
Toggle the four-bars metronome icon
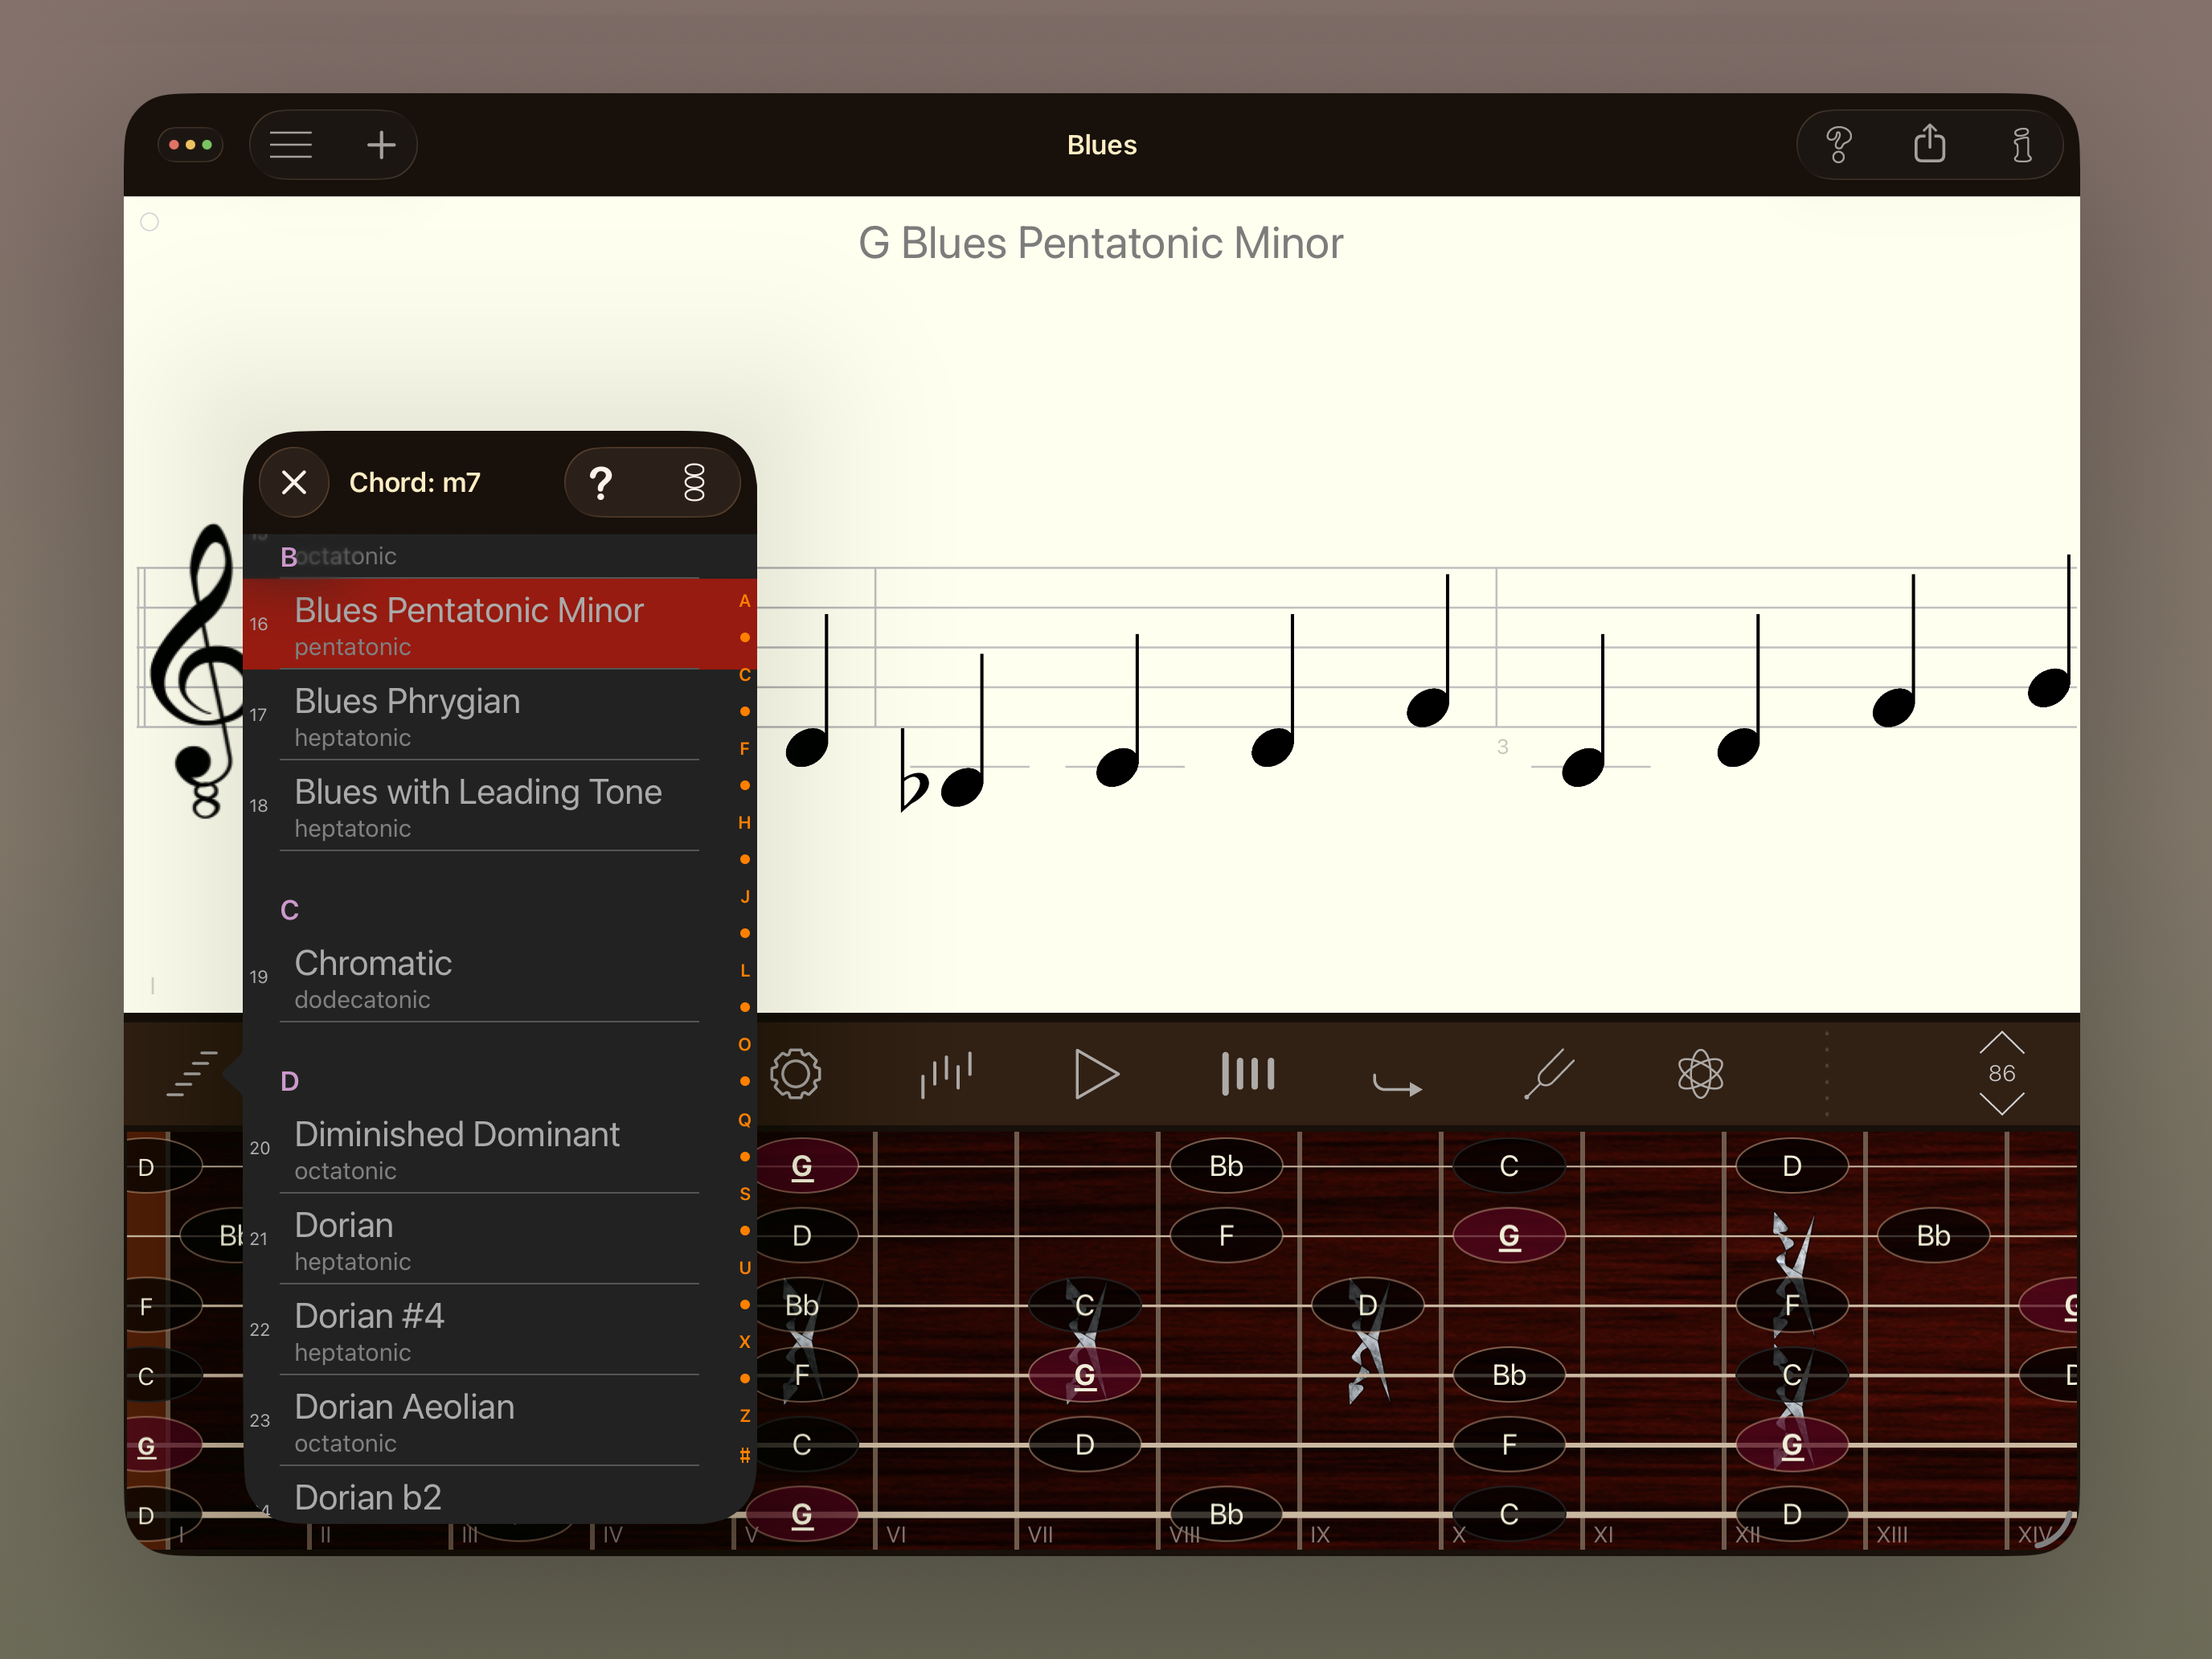[1247, 1075]
